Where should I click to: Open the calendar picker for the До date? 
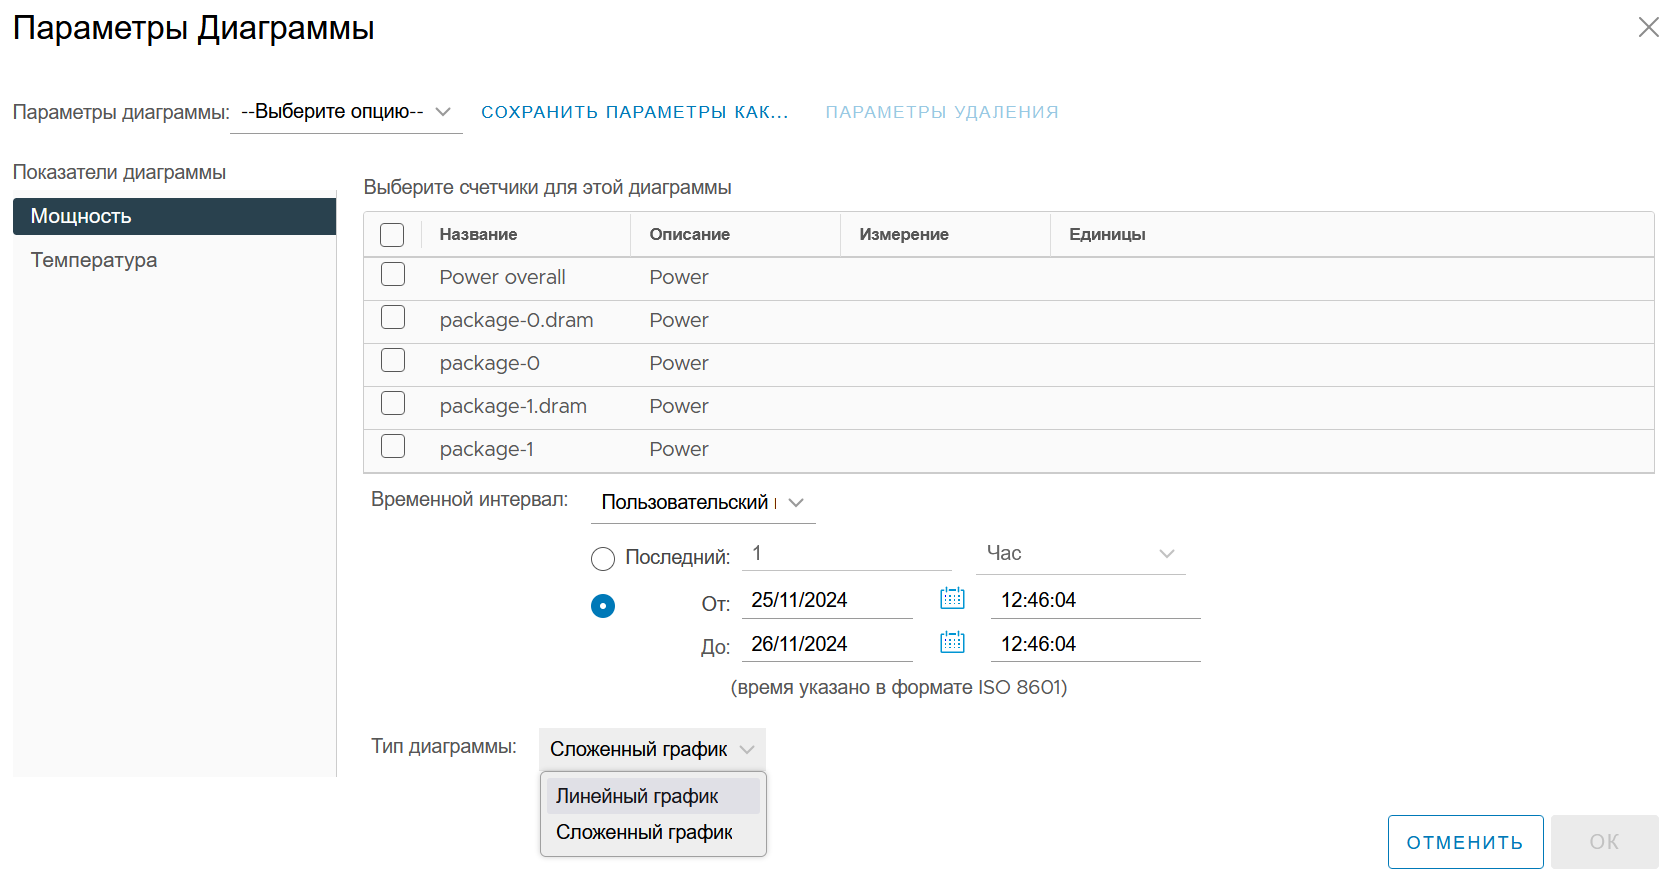(952, 642)
